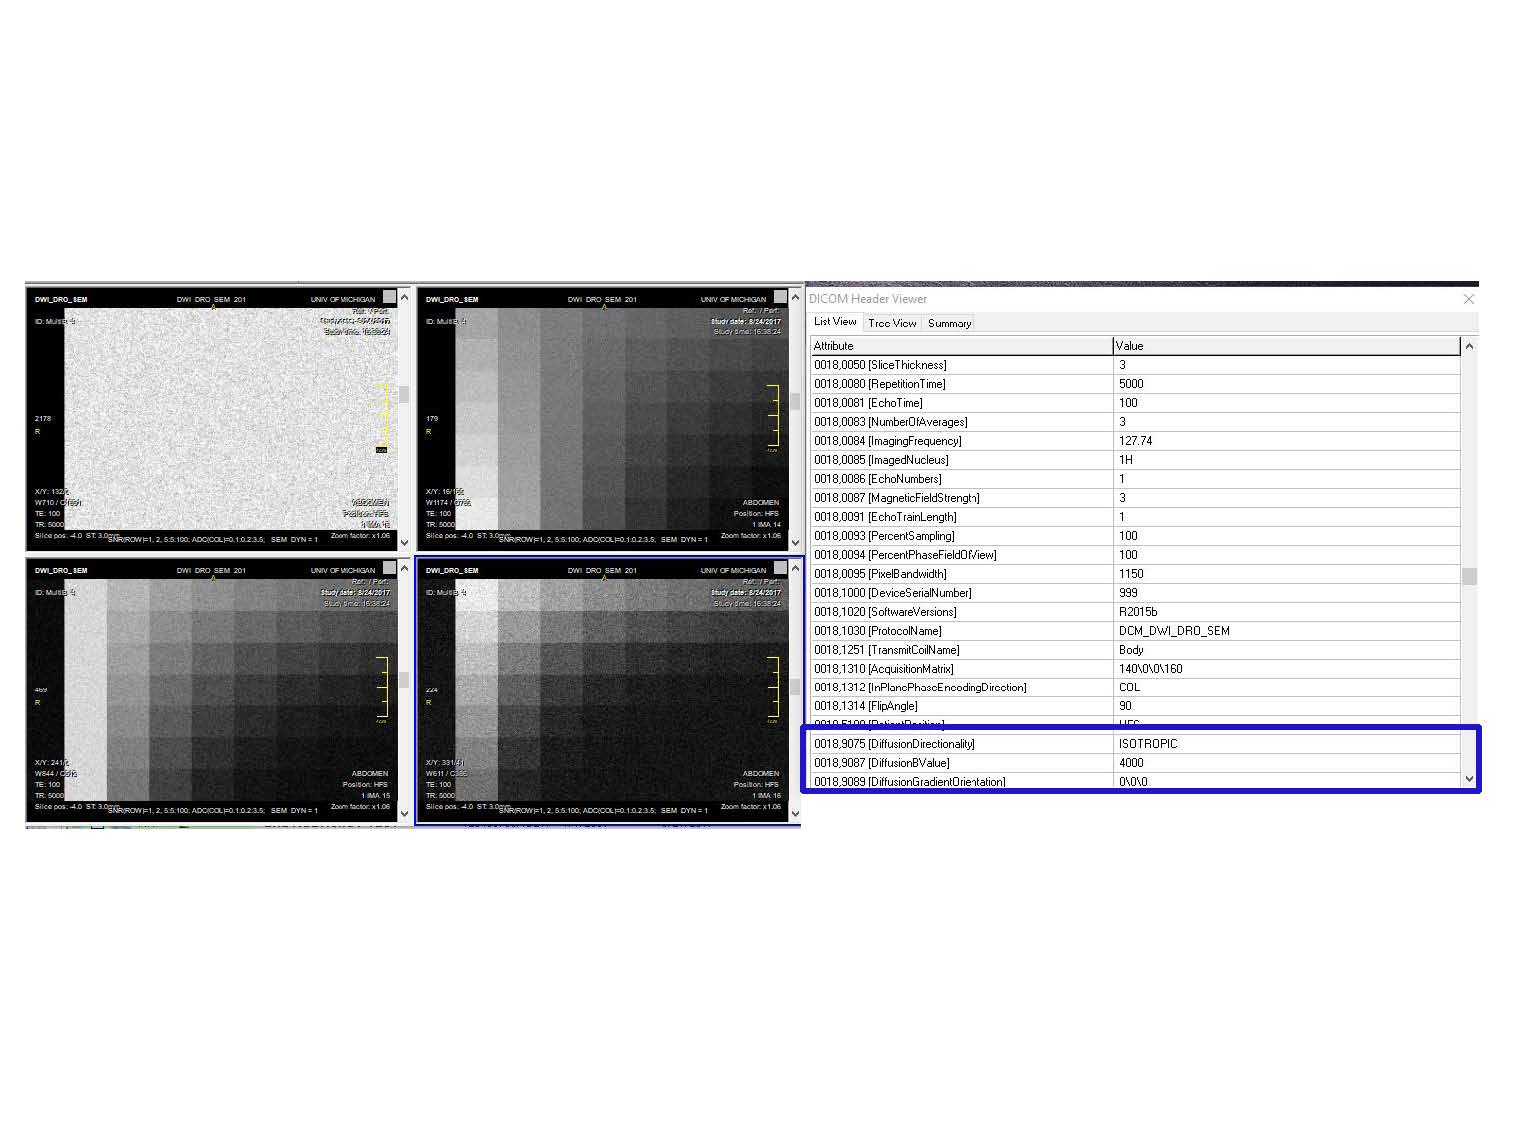Select the DiffusionBValue attribute row
This screenshot has width=1530, height=1148.
click(961, 763)
